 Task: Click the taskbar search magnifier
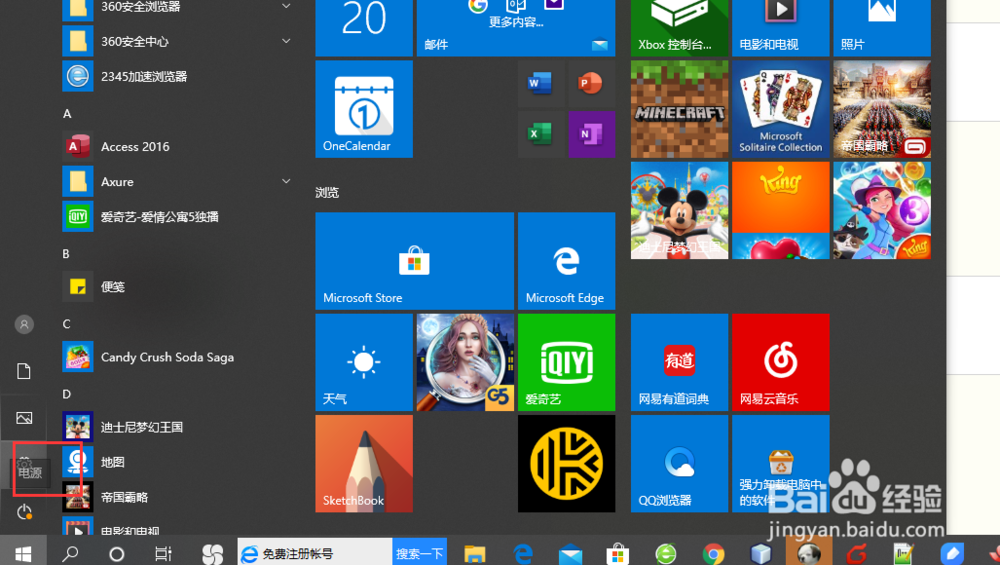70,553
